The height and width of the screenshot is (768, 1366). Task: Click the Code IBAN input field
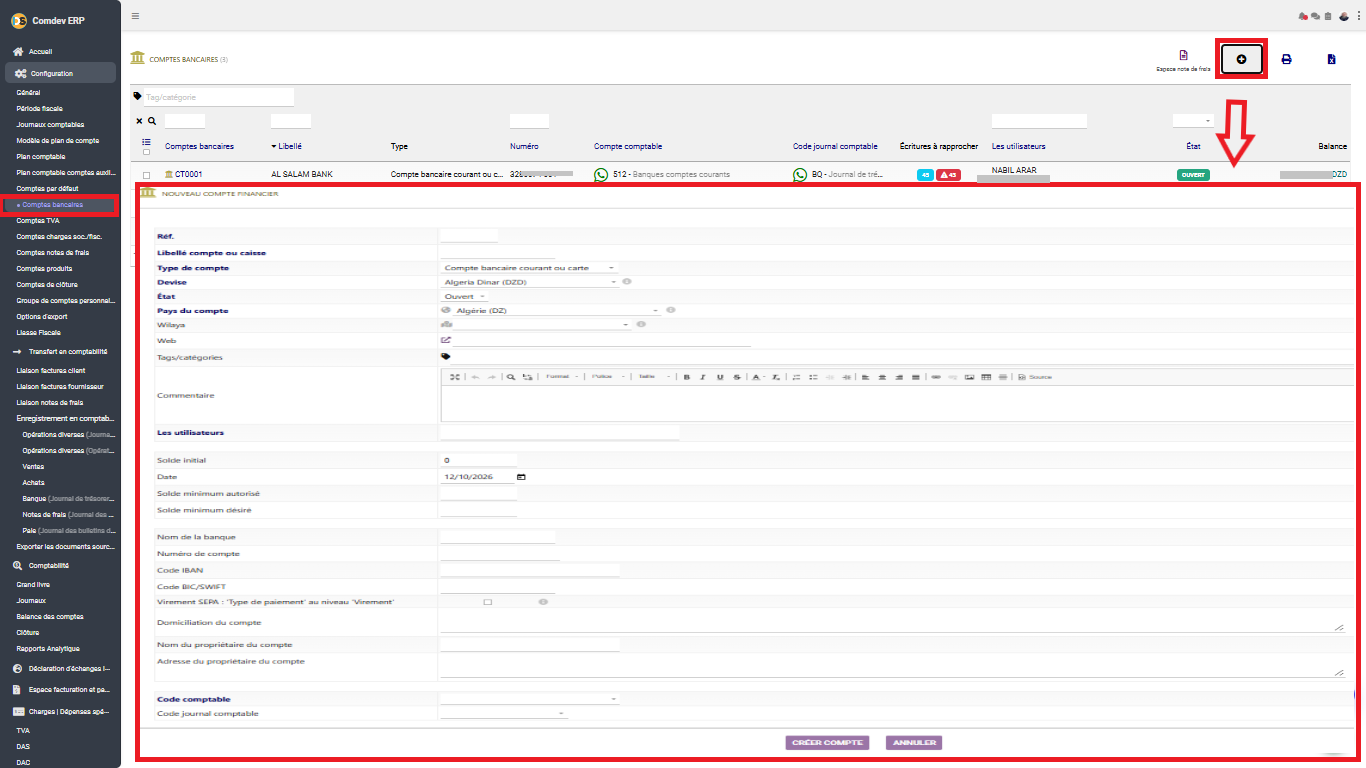[x=530, y=570]
